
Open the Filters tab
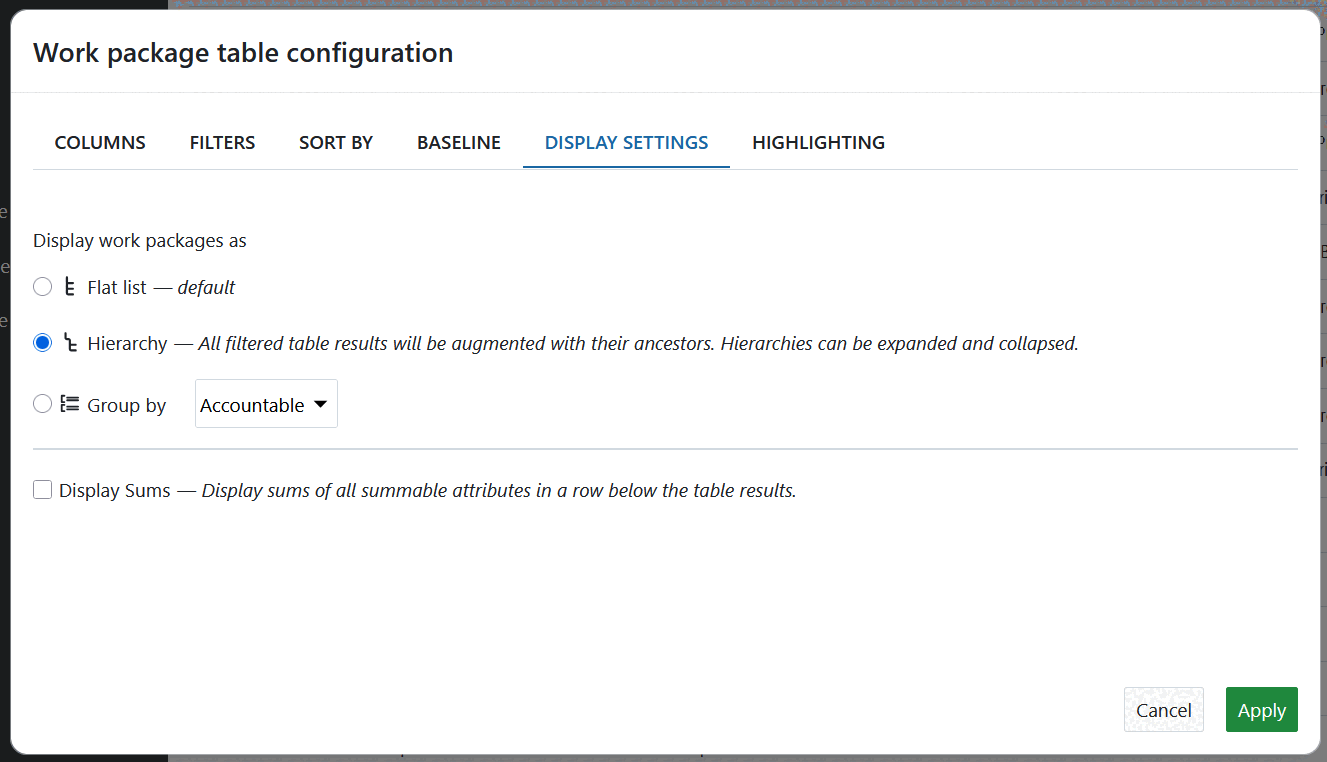point(222,143)
